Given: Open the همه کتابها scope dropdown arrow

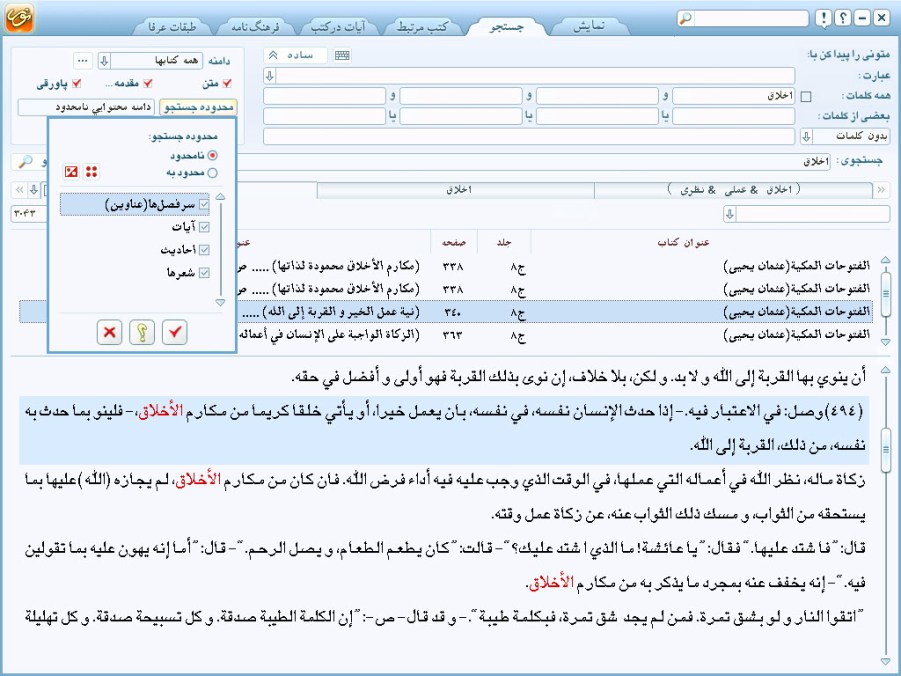Looking at the screenshot, I should [104, 60].
